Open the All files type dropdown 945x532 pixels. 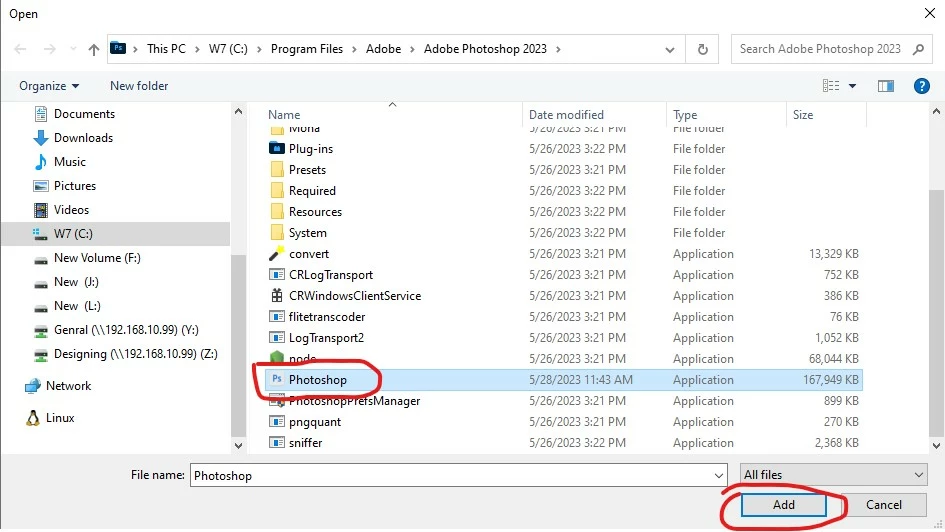click(834, 475)
